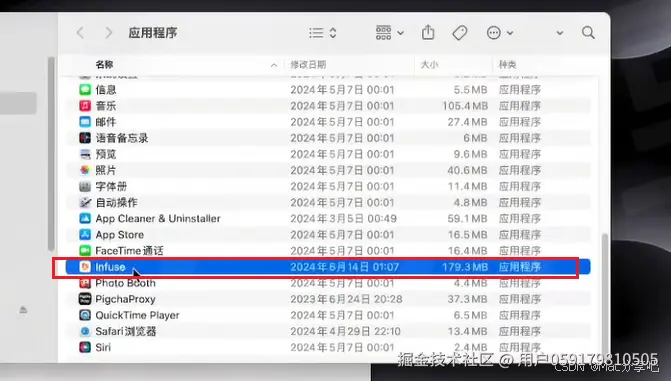Expand the toolbar overflow chevron
The height and width of the screenshot is (381, 671).
pyautogui.click(x=560, y=33)
